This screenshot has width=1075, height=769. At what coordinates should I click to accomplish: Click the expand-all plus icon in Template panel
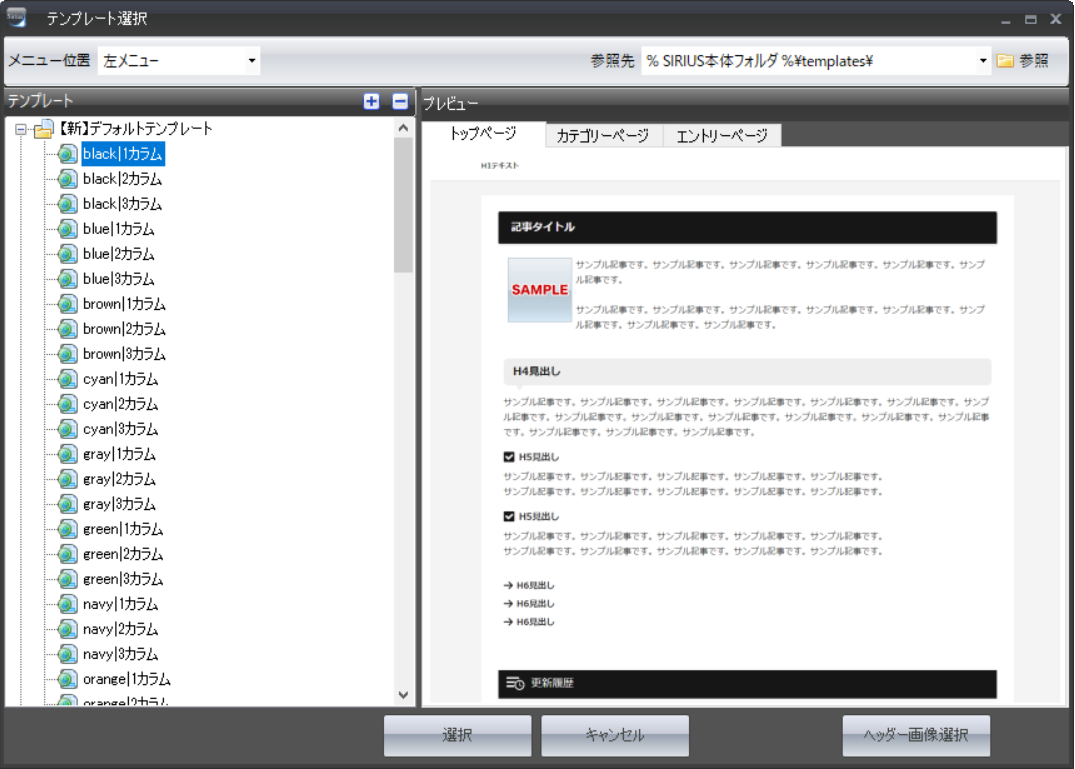(371, 101)
